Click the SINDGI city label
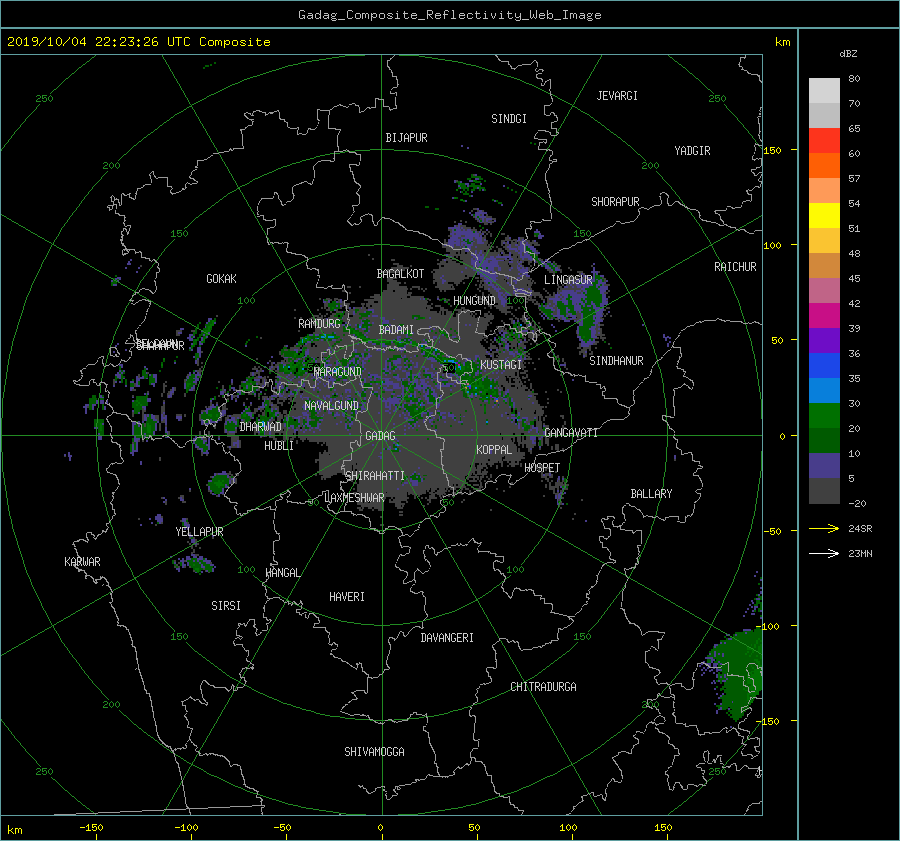The image size is (900, 841). point(509,119)
